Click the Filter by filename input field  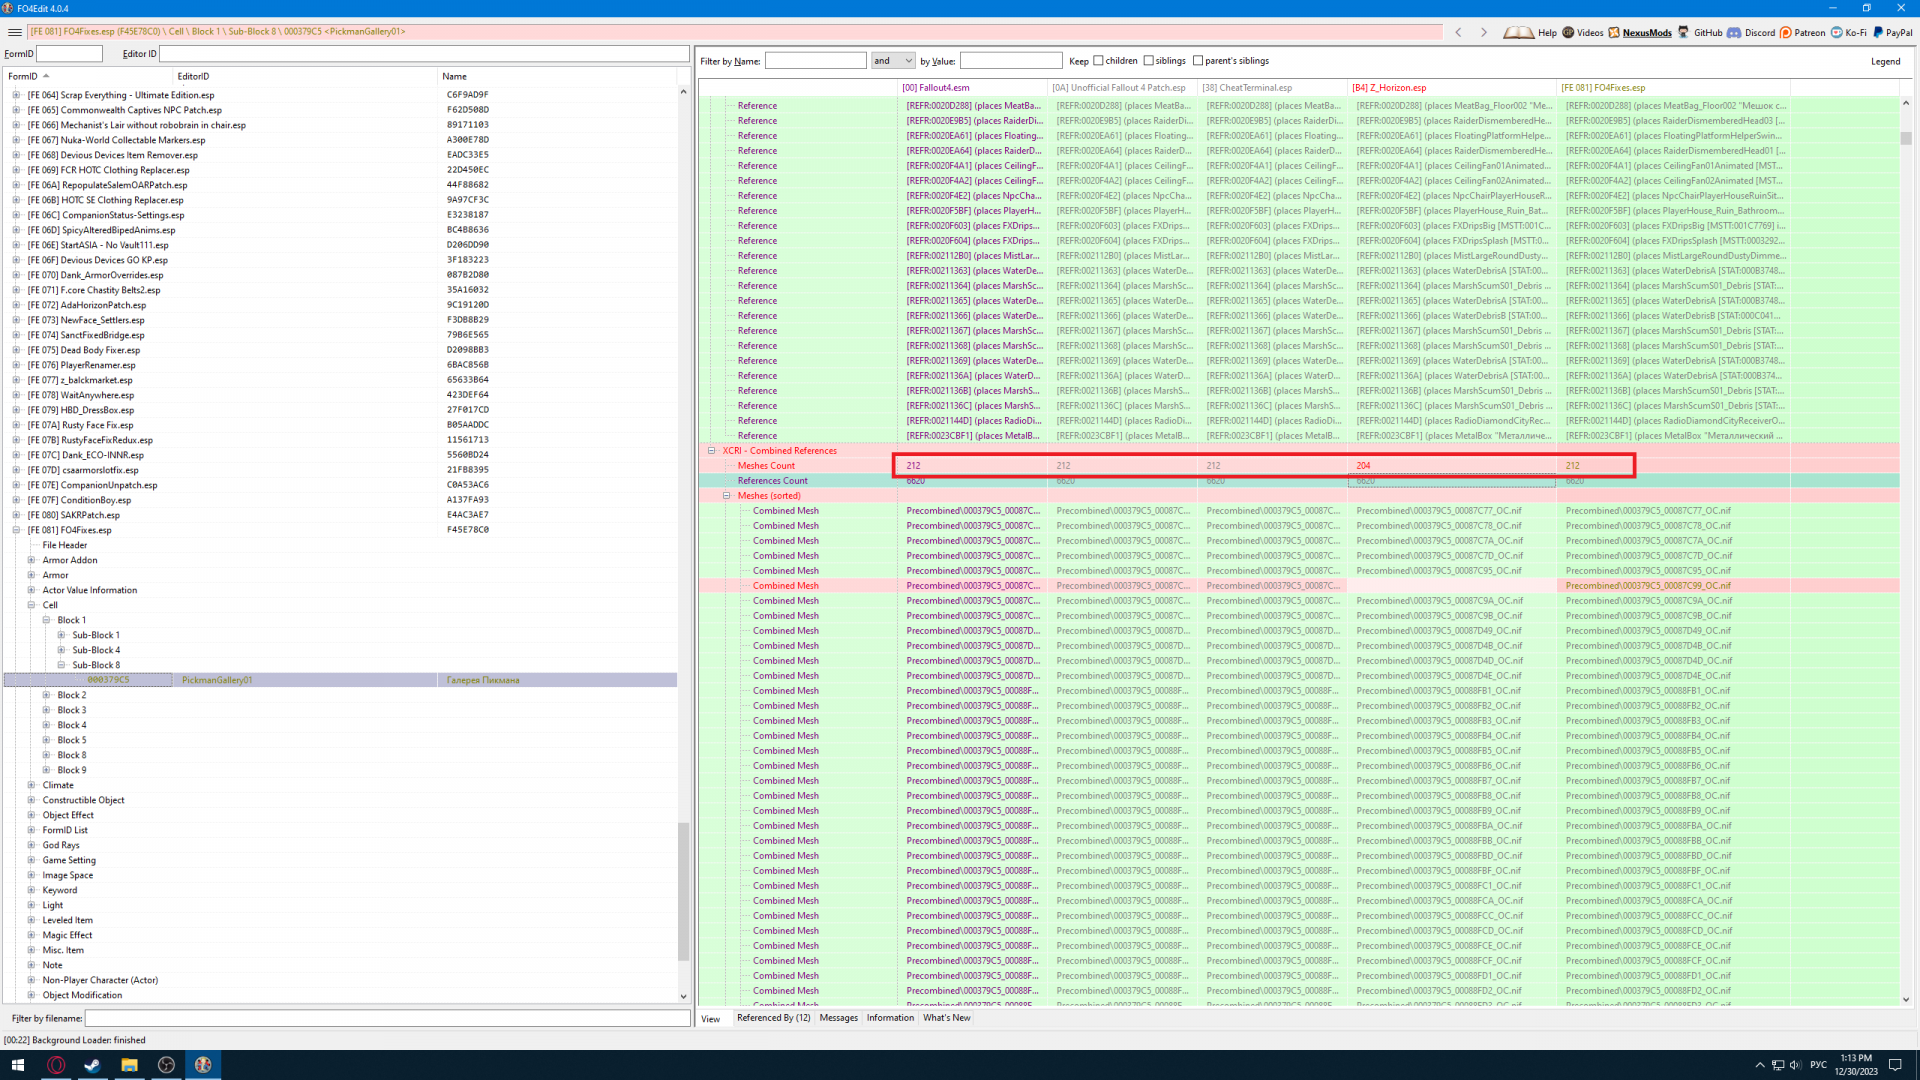[387, 1018]
